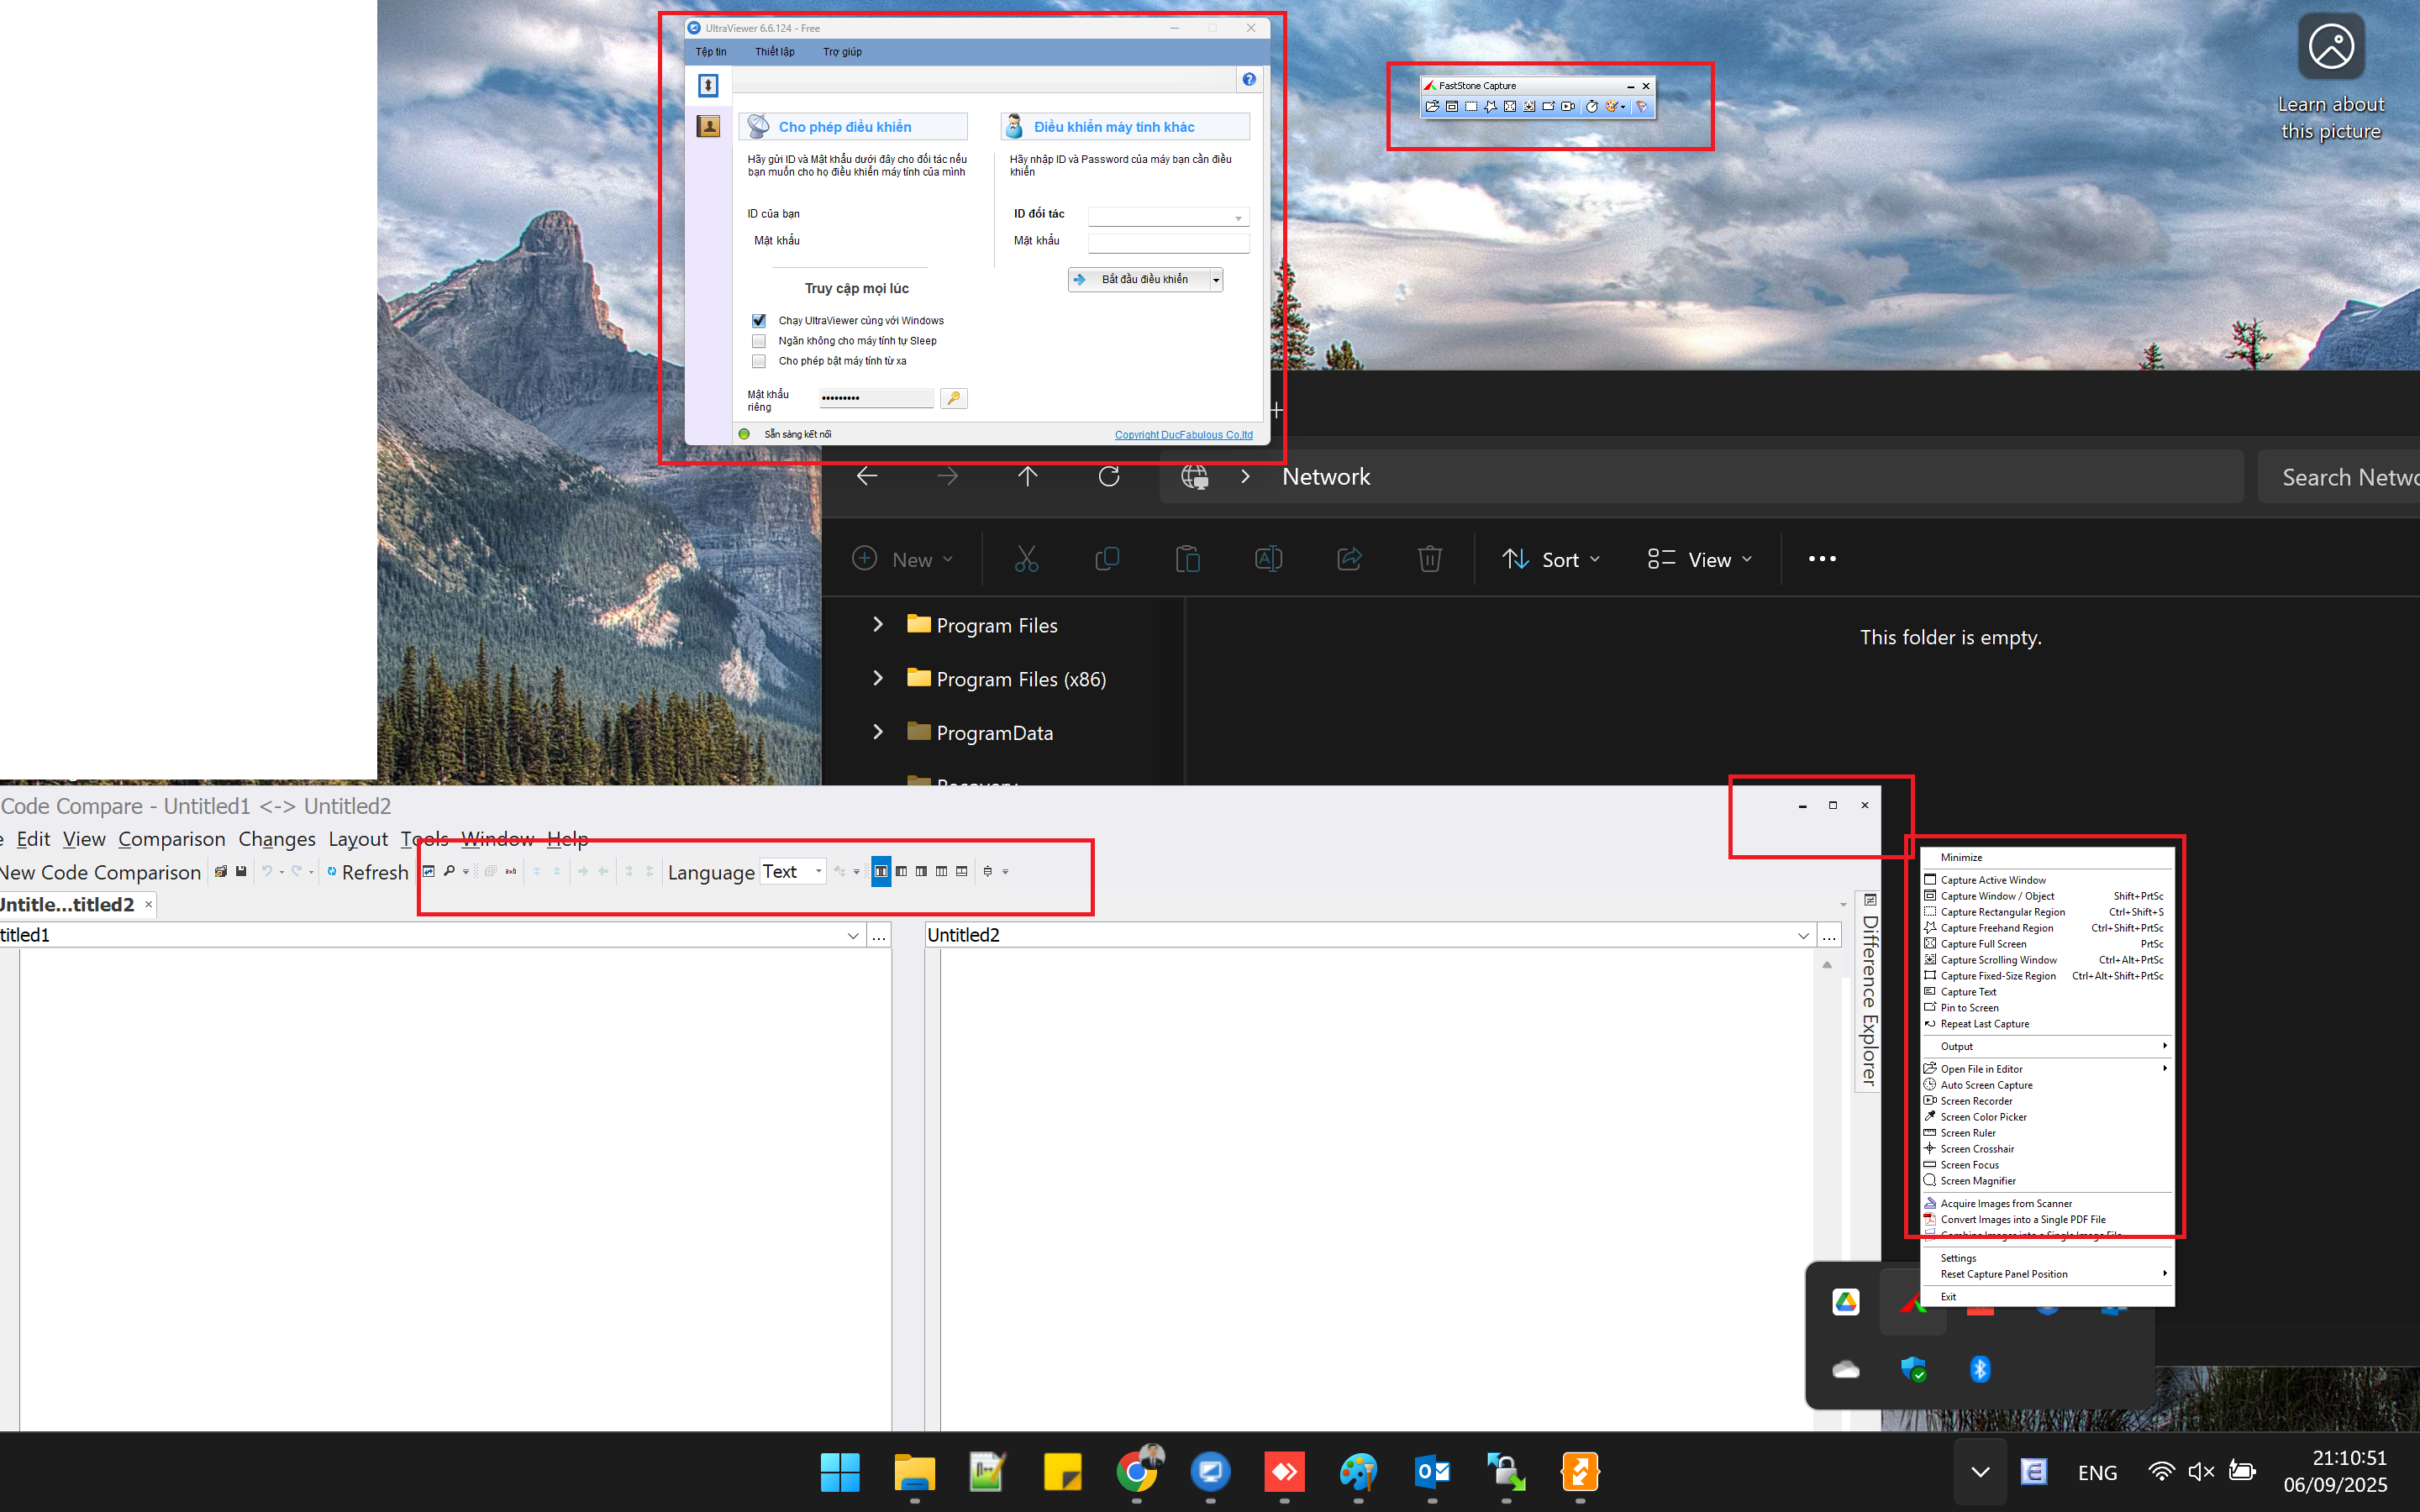
Task: Select rectangular region capture in FastStone panel
Action: coord(1471,107)
